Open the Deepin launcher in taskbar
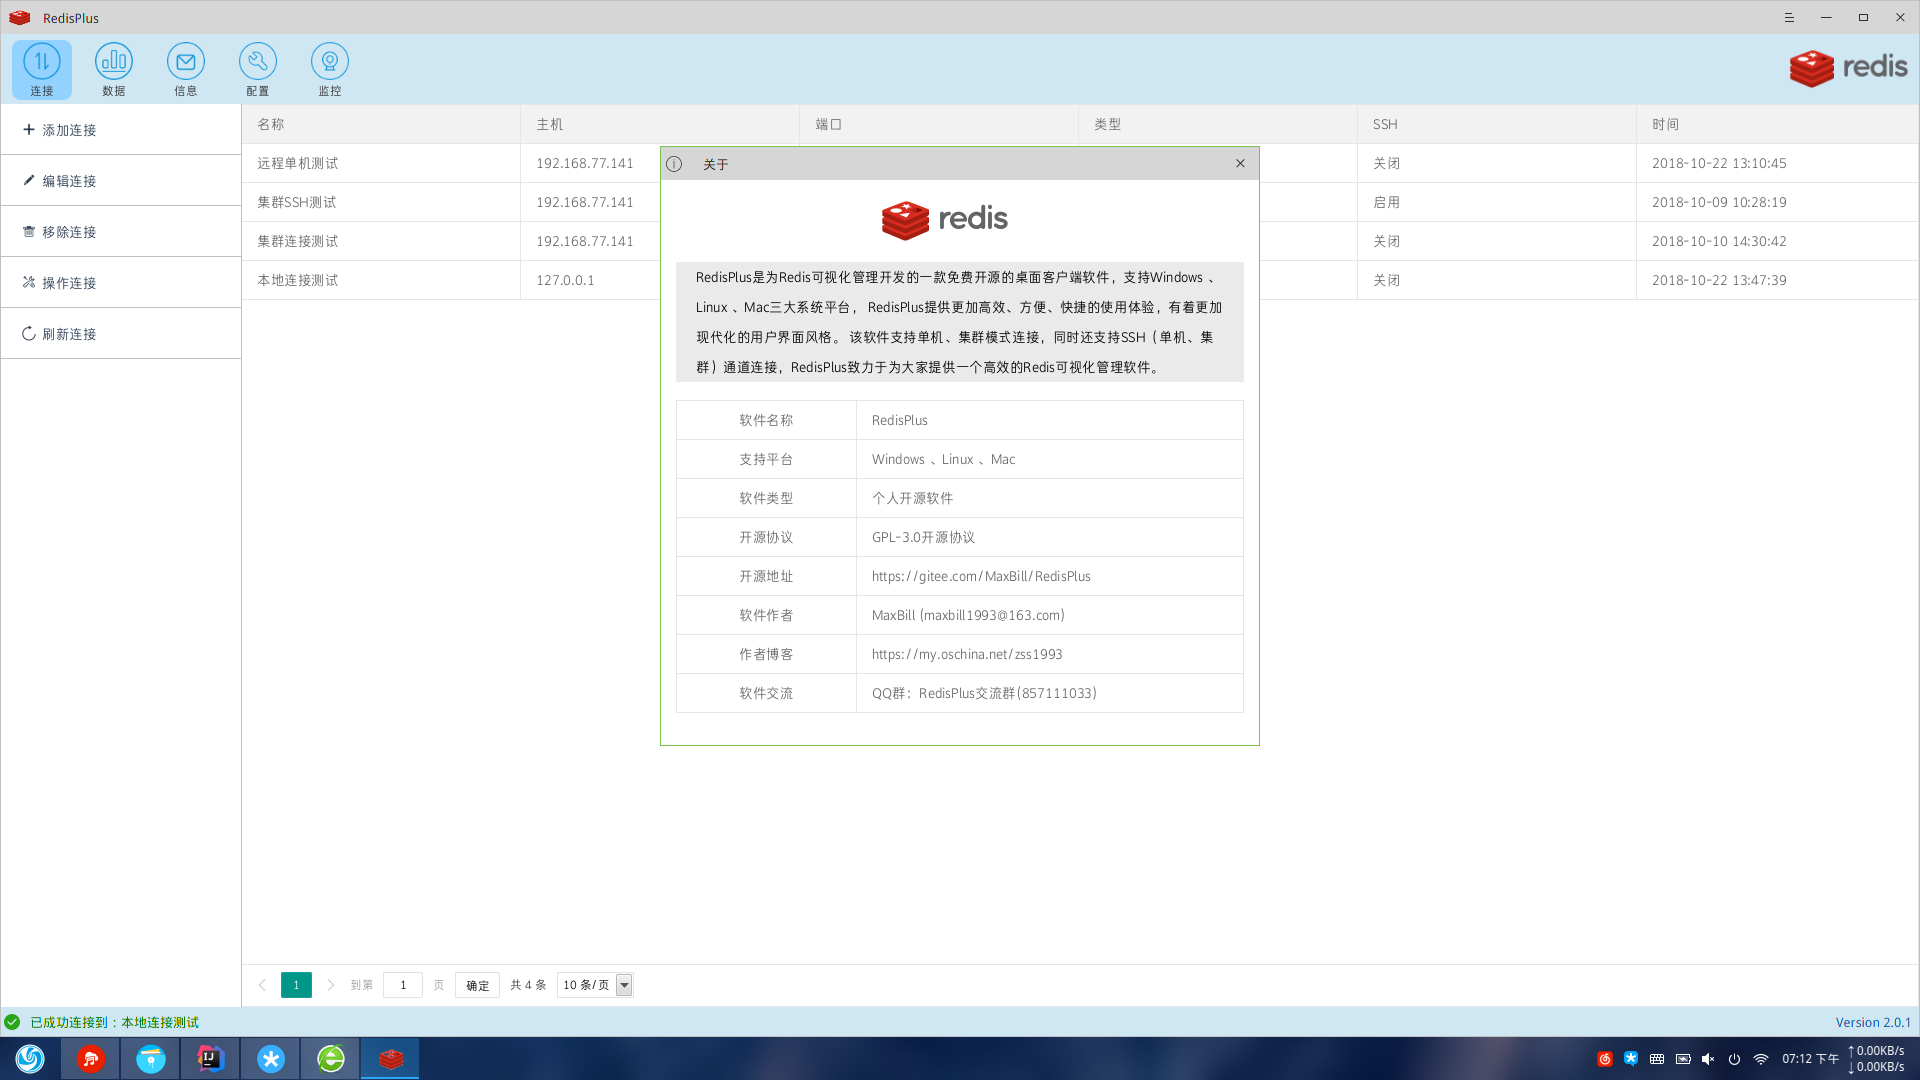The image size is (1920, 1080). tap(30, 1058)
